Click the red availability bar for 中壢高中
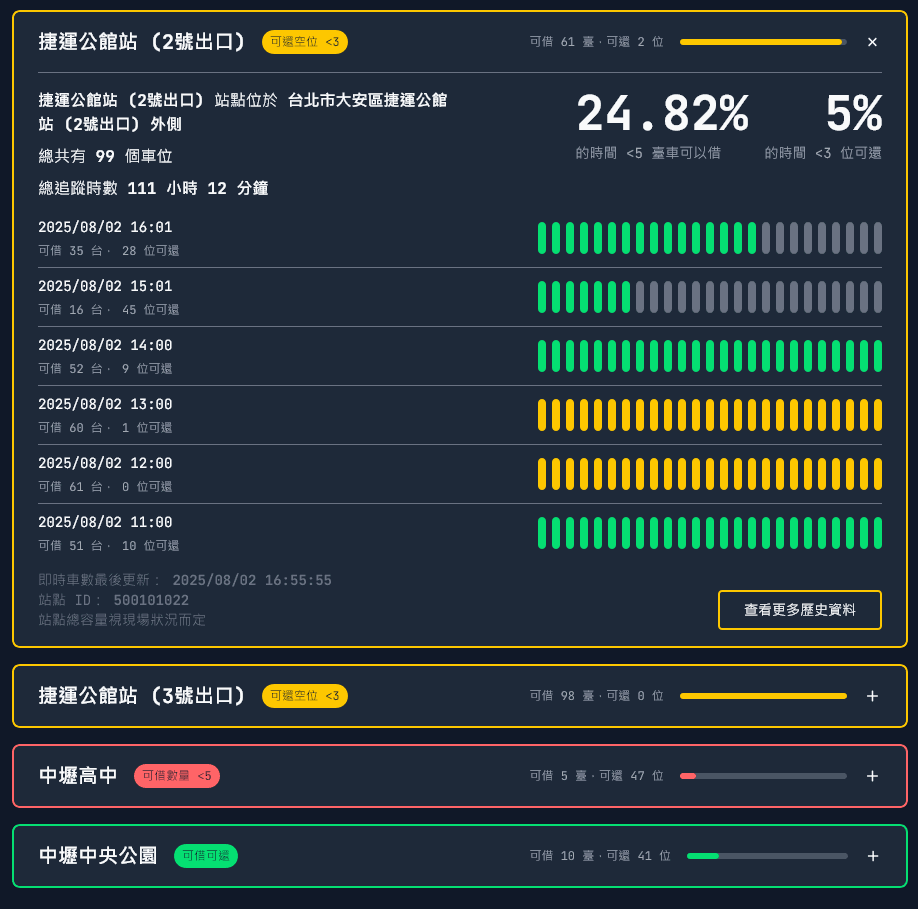Viewport: 918px width, 909px height. pyautogui.click(x=763, y=776)
